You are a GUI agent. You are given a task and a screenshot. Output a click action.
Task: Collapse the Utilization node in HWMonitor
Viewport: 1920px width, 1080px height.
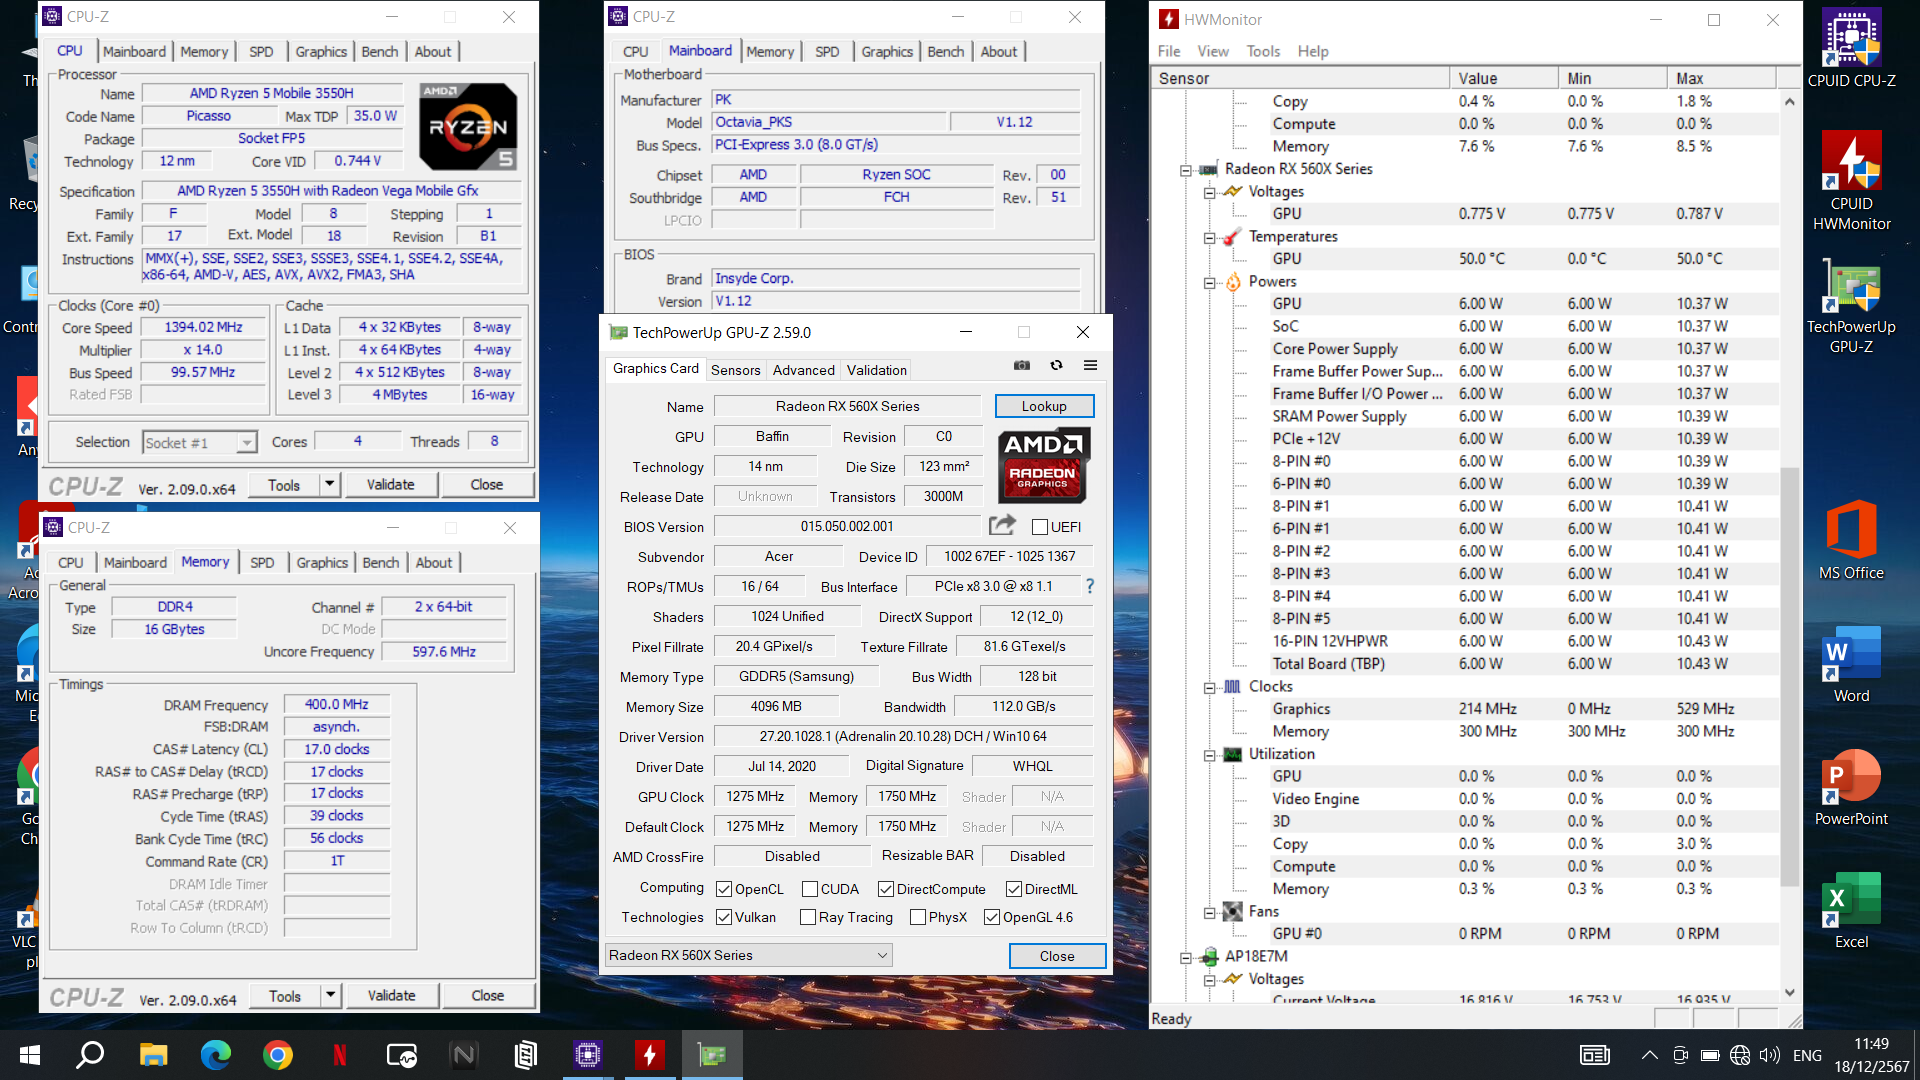tap(1209, 755)
